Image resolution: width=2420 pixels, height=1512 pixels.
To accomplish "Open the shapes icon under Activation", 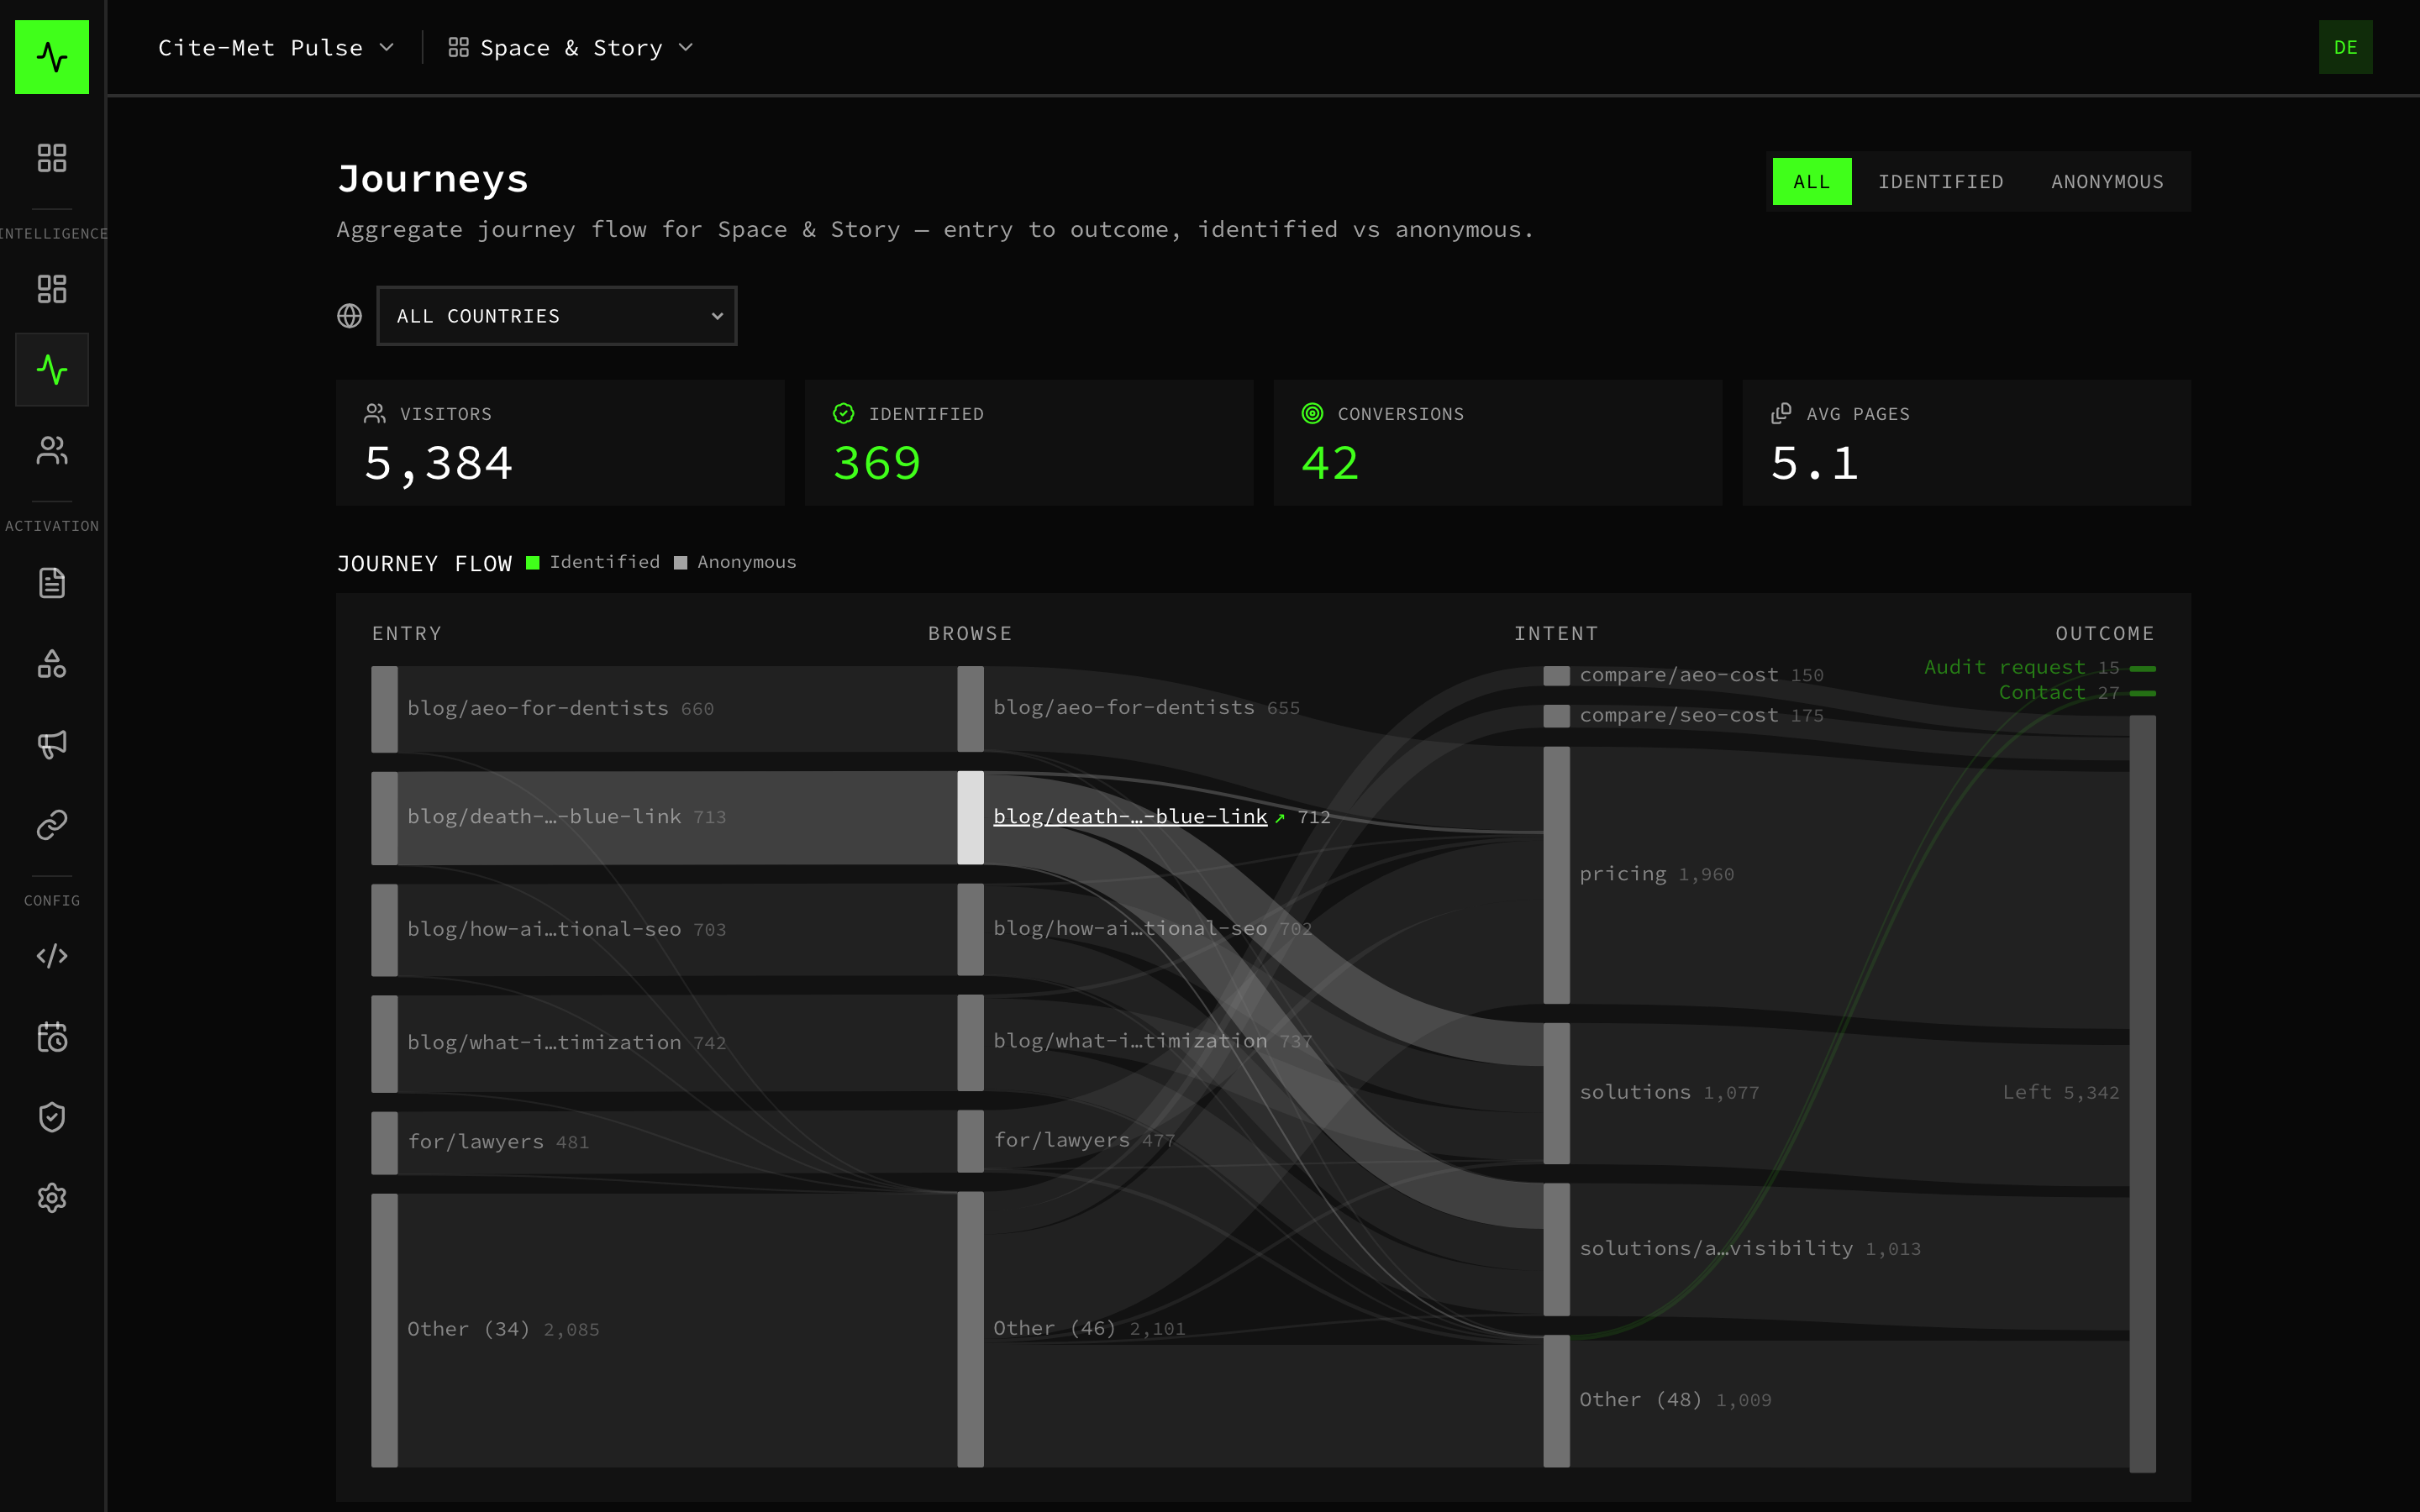I will click(x=52, y=664).
